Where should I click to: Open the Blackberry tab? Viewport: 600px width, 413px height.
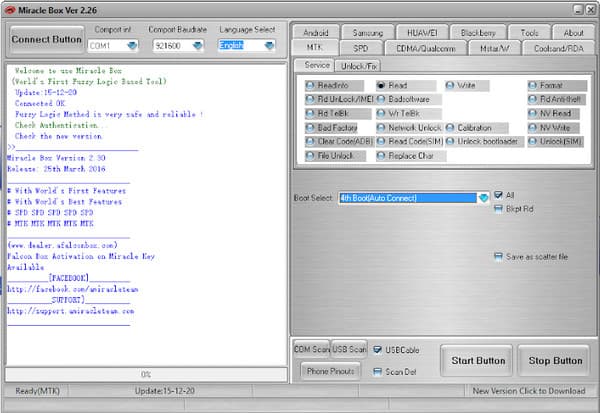(x=478, y=33)
